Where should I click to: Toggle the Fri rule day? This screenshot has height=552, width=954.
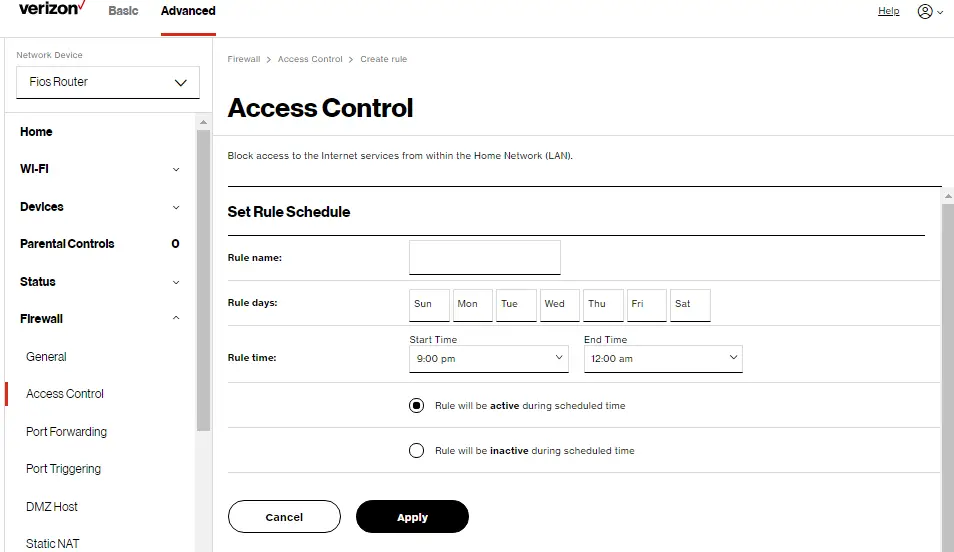click(x=647, y=304)
